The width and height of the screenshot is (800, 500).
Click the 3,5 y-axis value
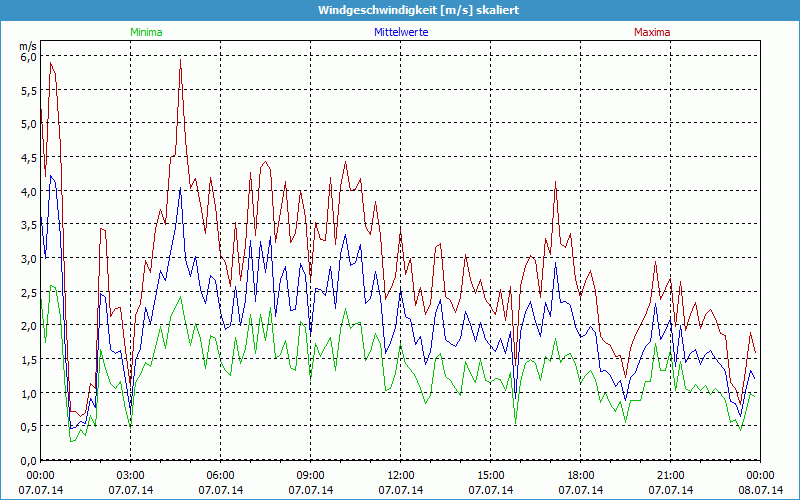click(x=29, y=225)
